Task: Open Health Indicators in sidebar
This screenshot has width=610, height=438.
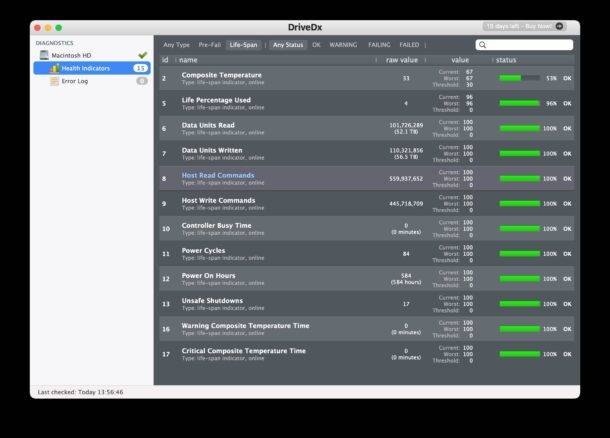Action: 92,68
